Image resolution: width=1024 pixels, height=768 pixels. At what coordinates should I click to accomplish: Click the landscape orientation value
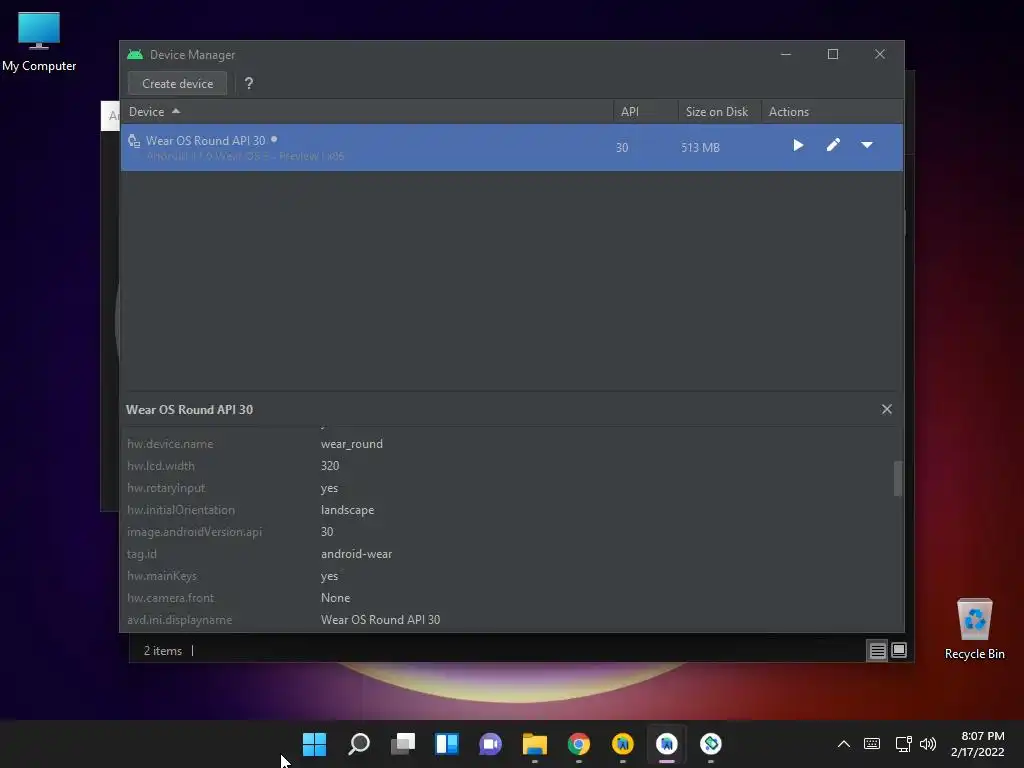click(x=347, y=510)
